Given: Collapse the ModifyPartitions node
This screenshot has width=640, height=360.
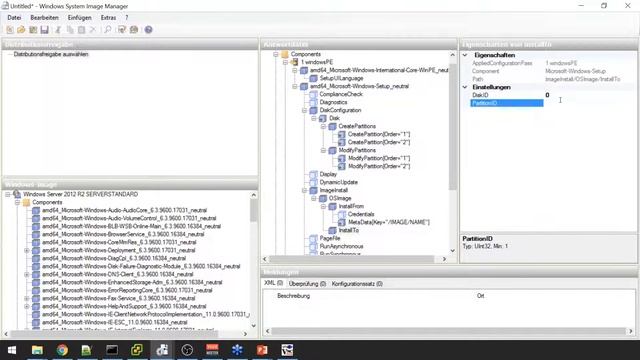Looking at the screenshot, I should click(323, 150).
